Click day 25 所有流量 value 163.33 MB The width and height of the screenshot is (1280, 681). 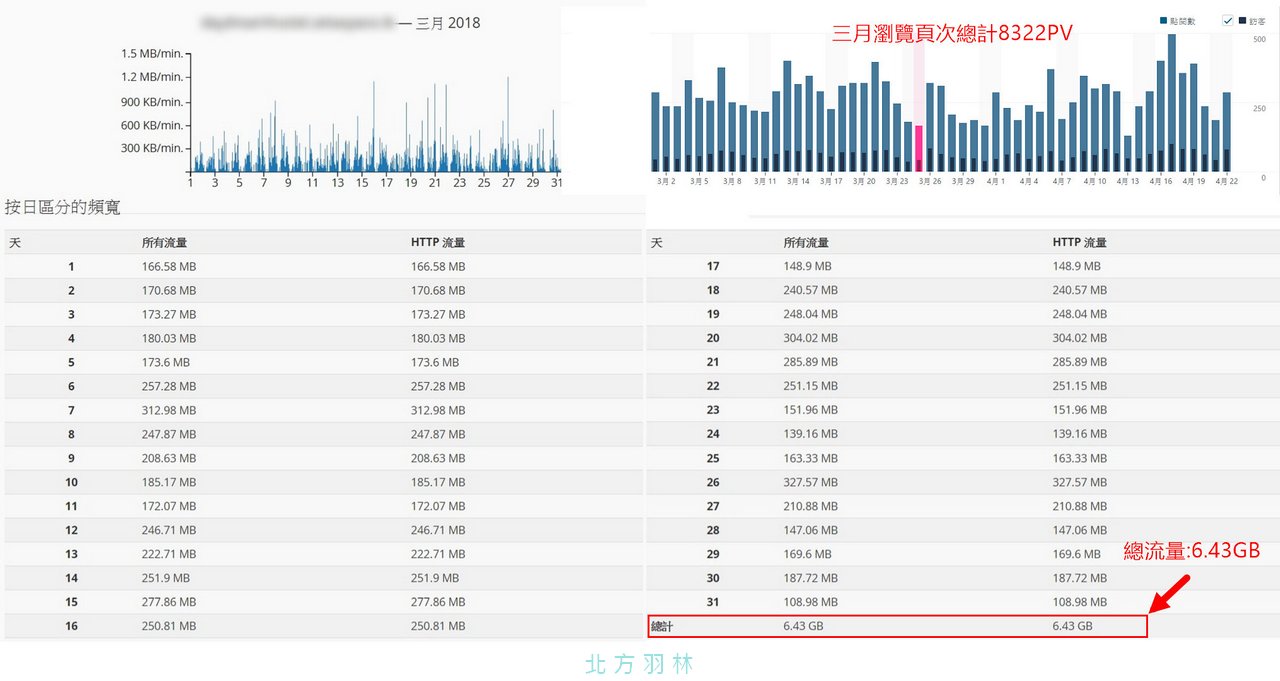(x=811, y=458)
